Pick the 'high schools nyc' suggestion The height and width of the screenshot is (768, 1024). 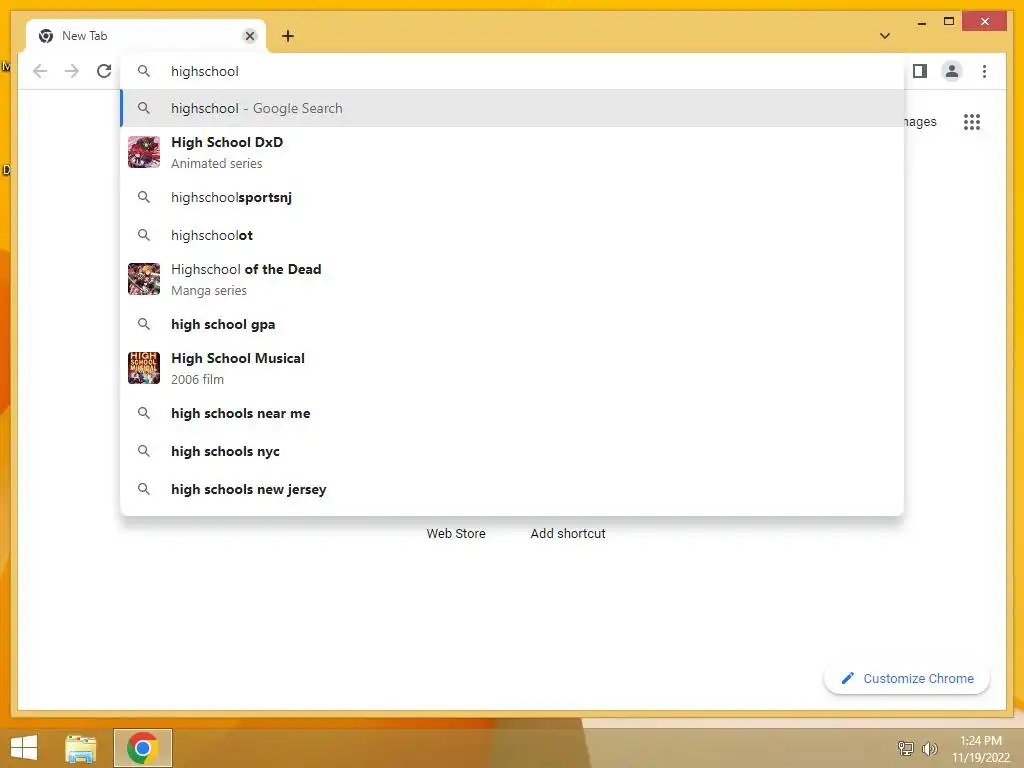pos(512,451)
